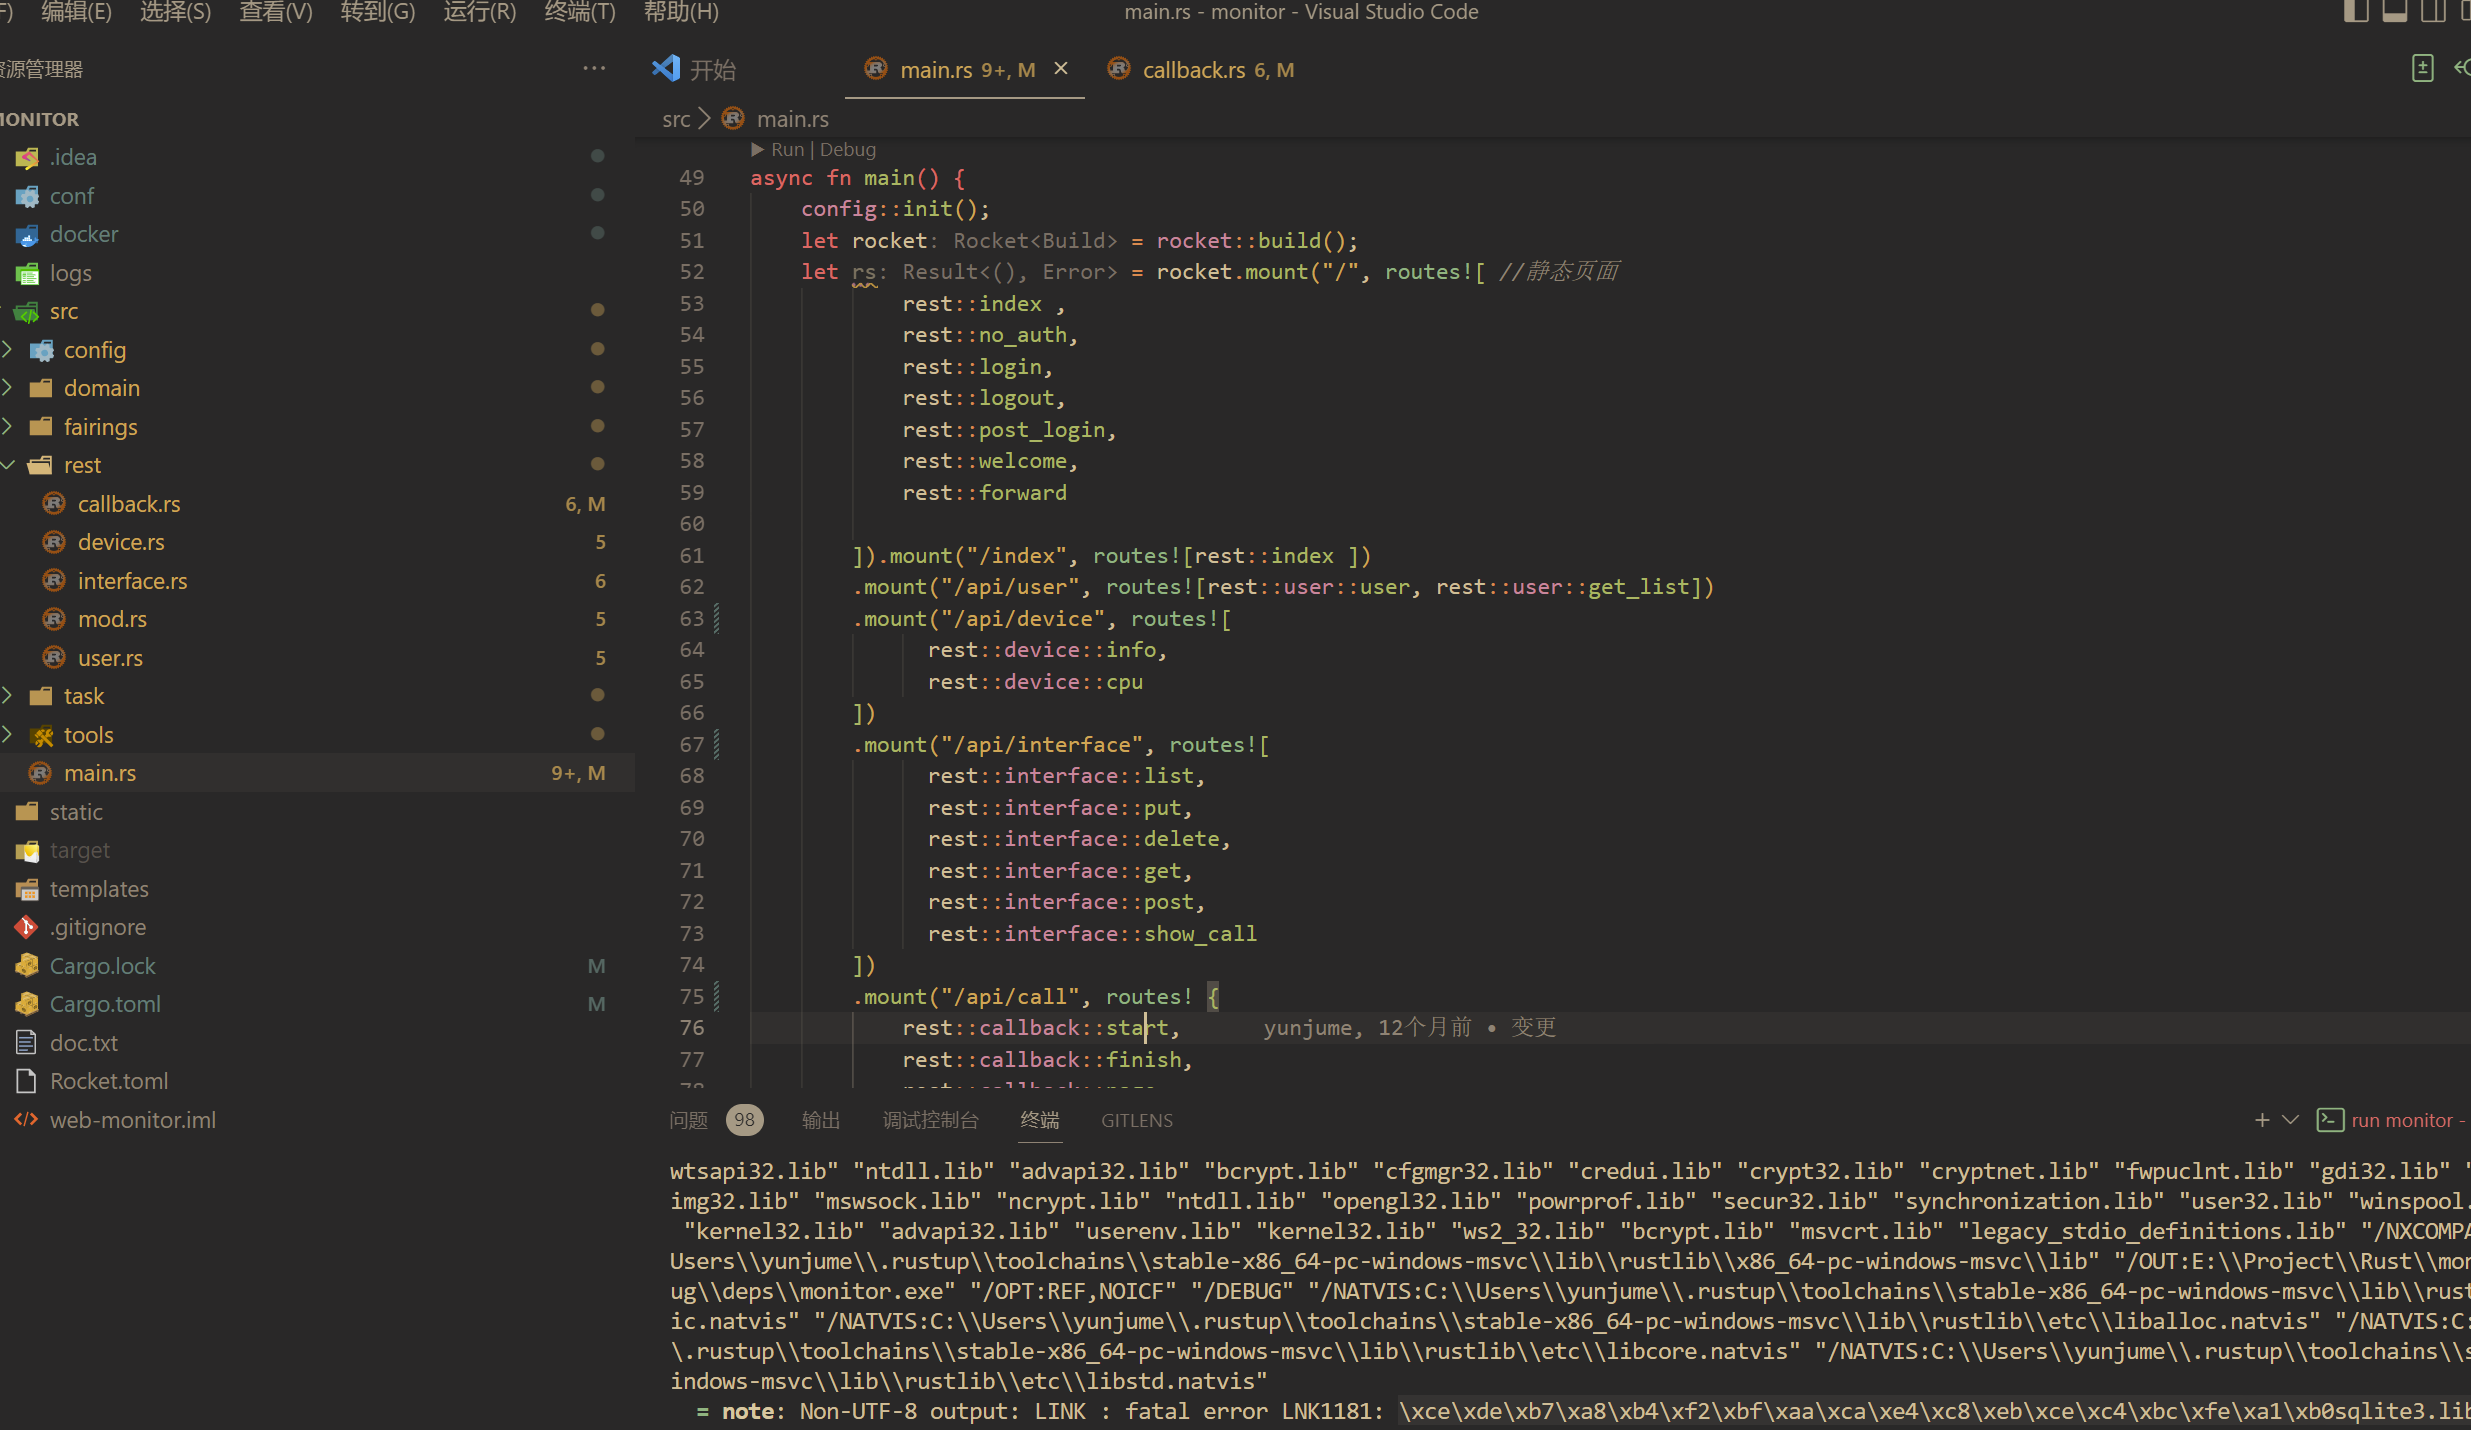Expand the config folder chevron
This screenshot has height=1430, width=2471.
[x=8, y=350]
